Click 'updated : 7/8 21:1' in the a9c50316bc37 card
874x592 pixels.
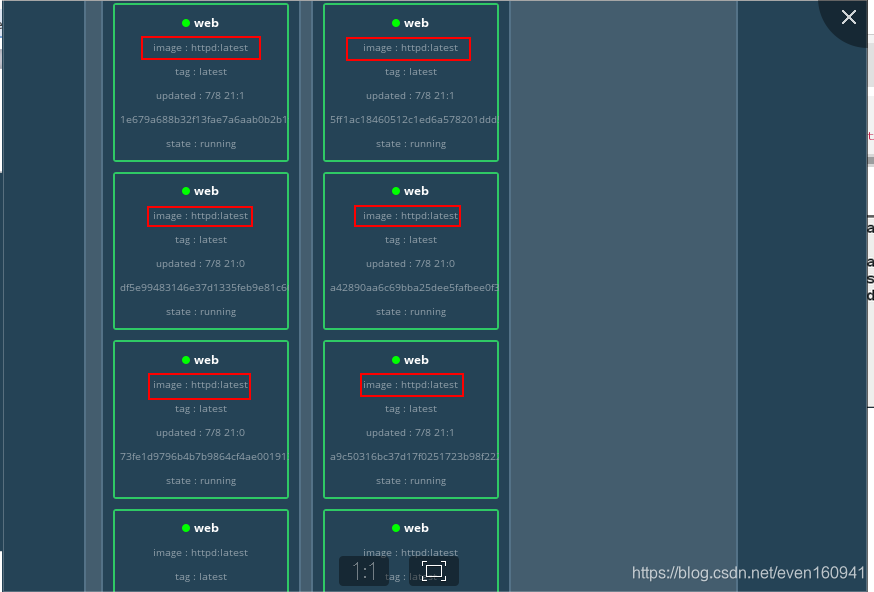(410, 433)
